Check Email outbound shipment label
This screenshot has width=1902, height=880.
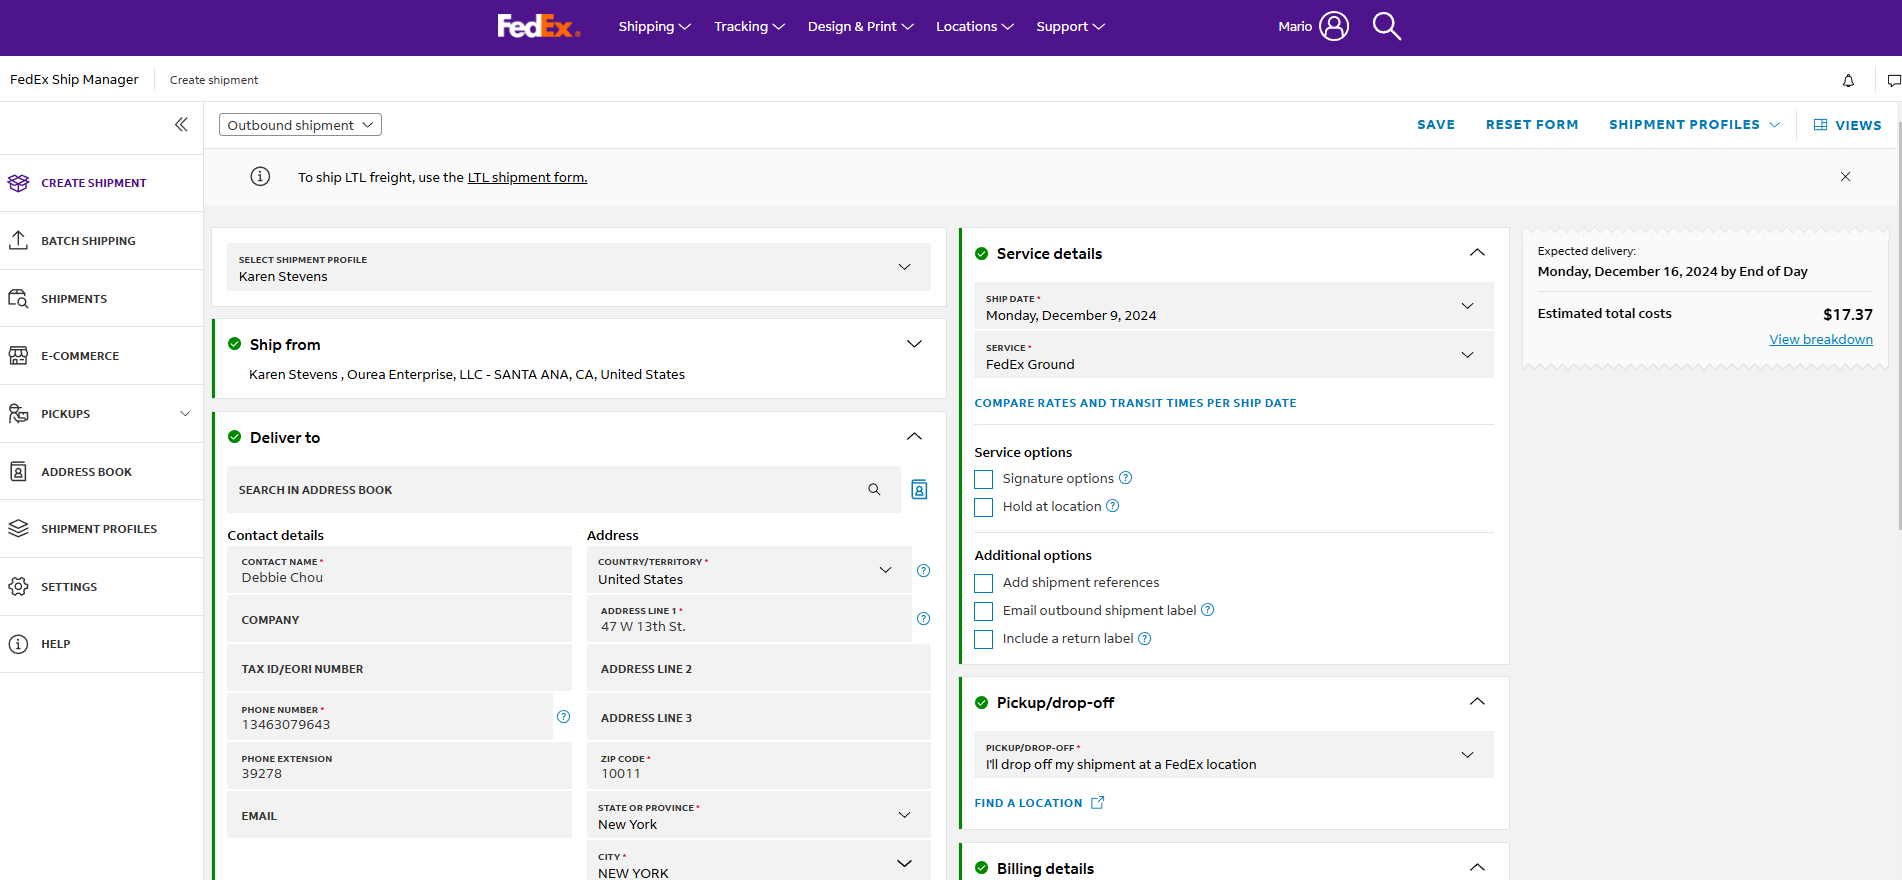pyautogui.click(x=984, y=611)
